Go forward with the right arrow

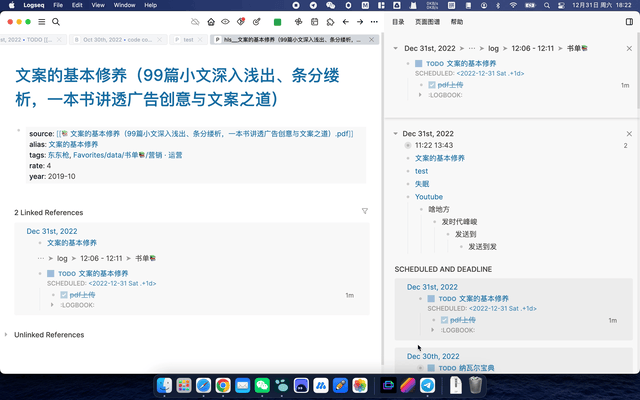pyautogui.click(x=360, y=22)
